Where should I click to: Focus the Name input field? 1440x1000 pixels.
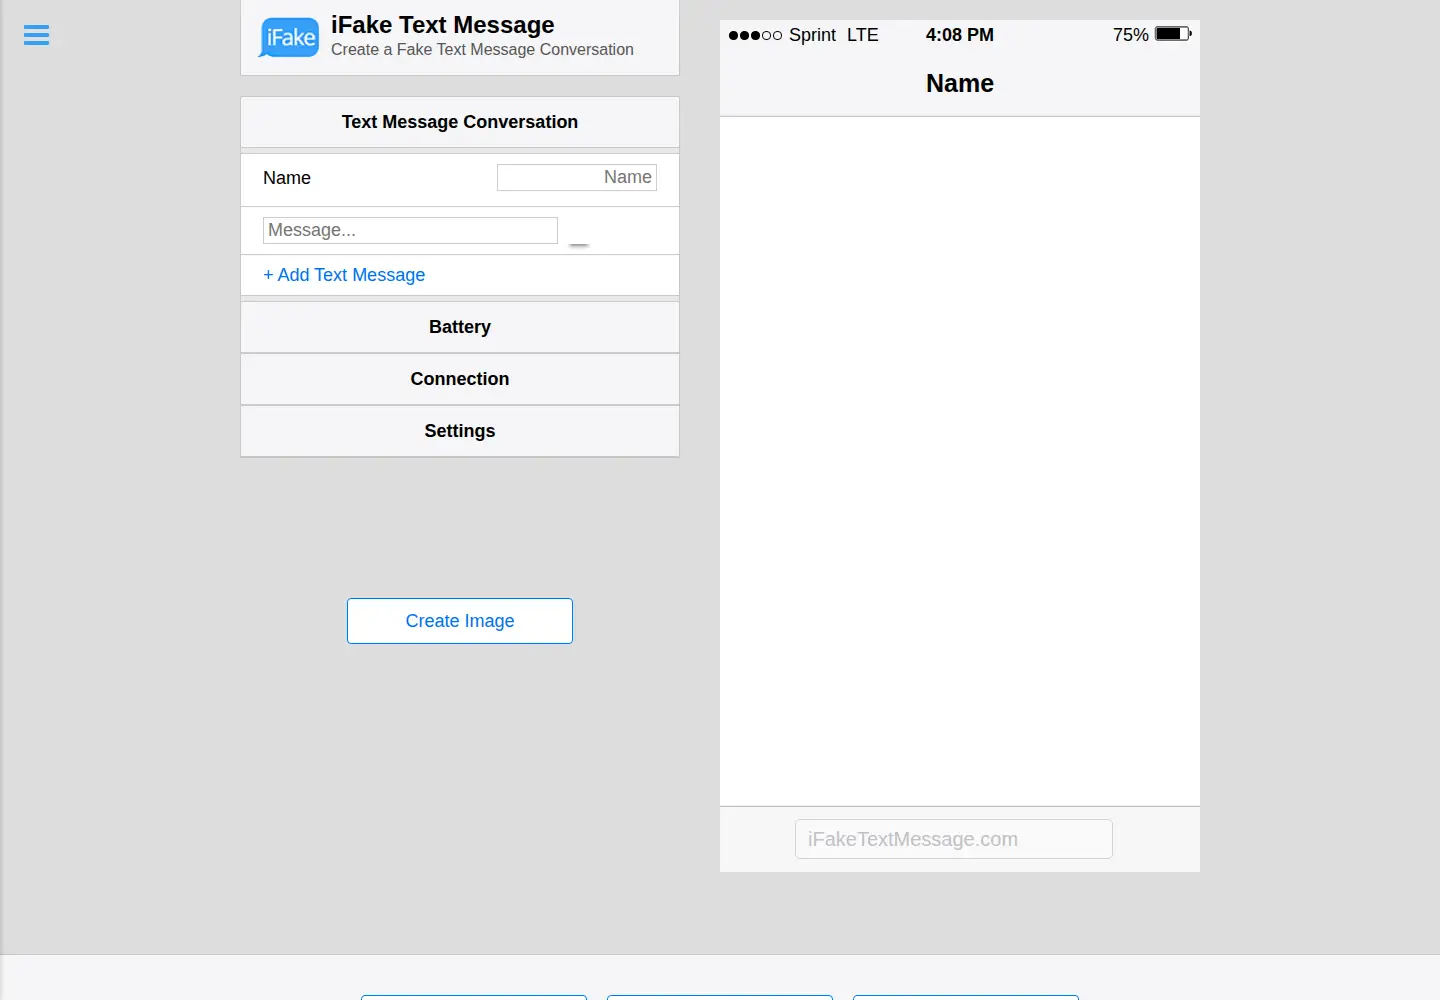pos(577,177)
